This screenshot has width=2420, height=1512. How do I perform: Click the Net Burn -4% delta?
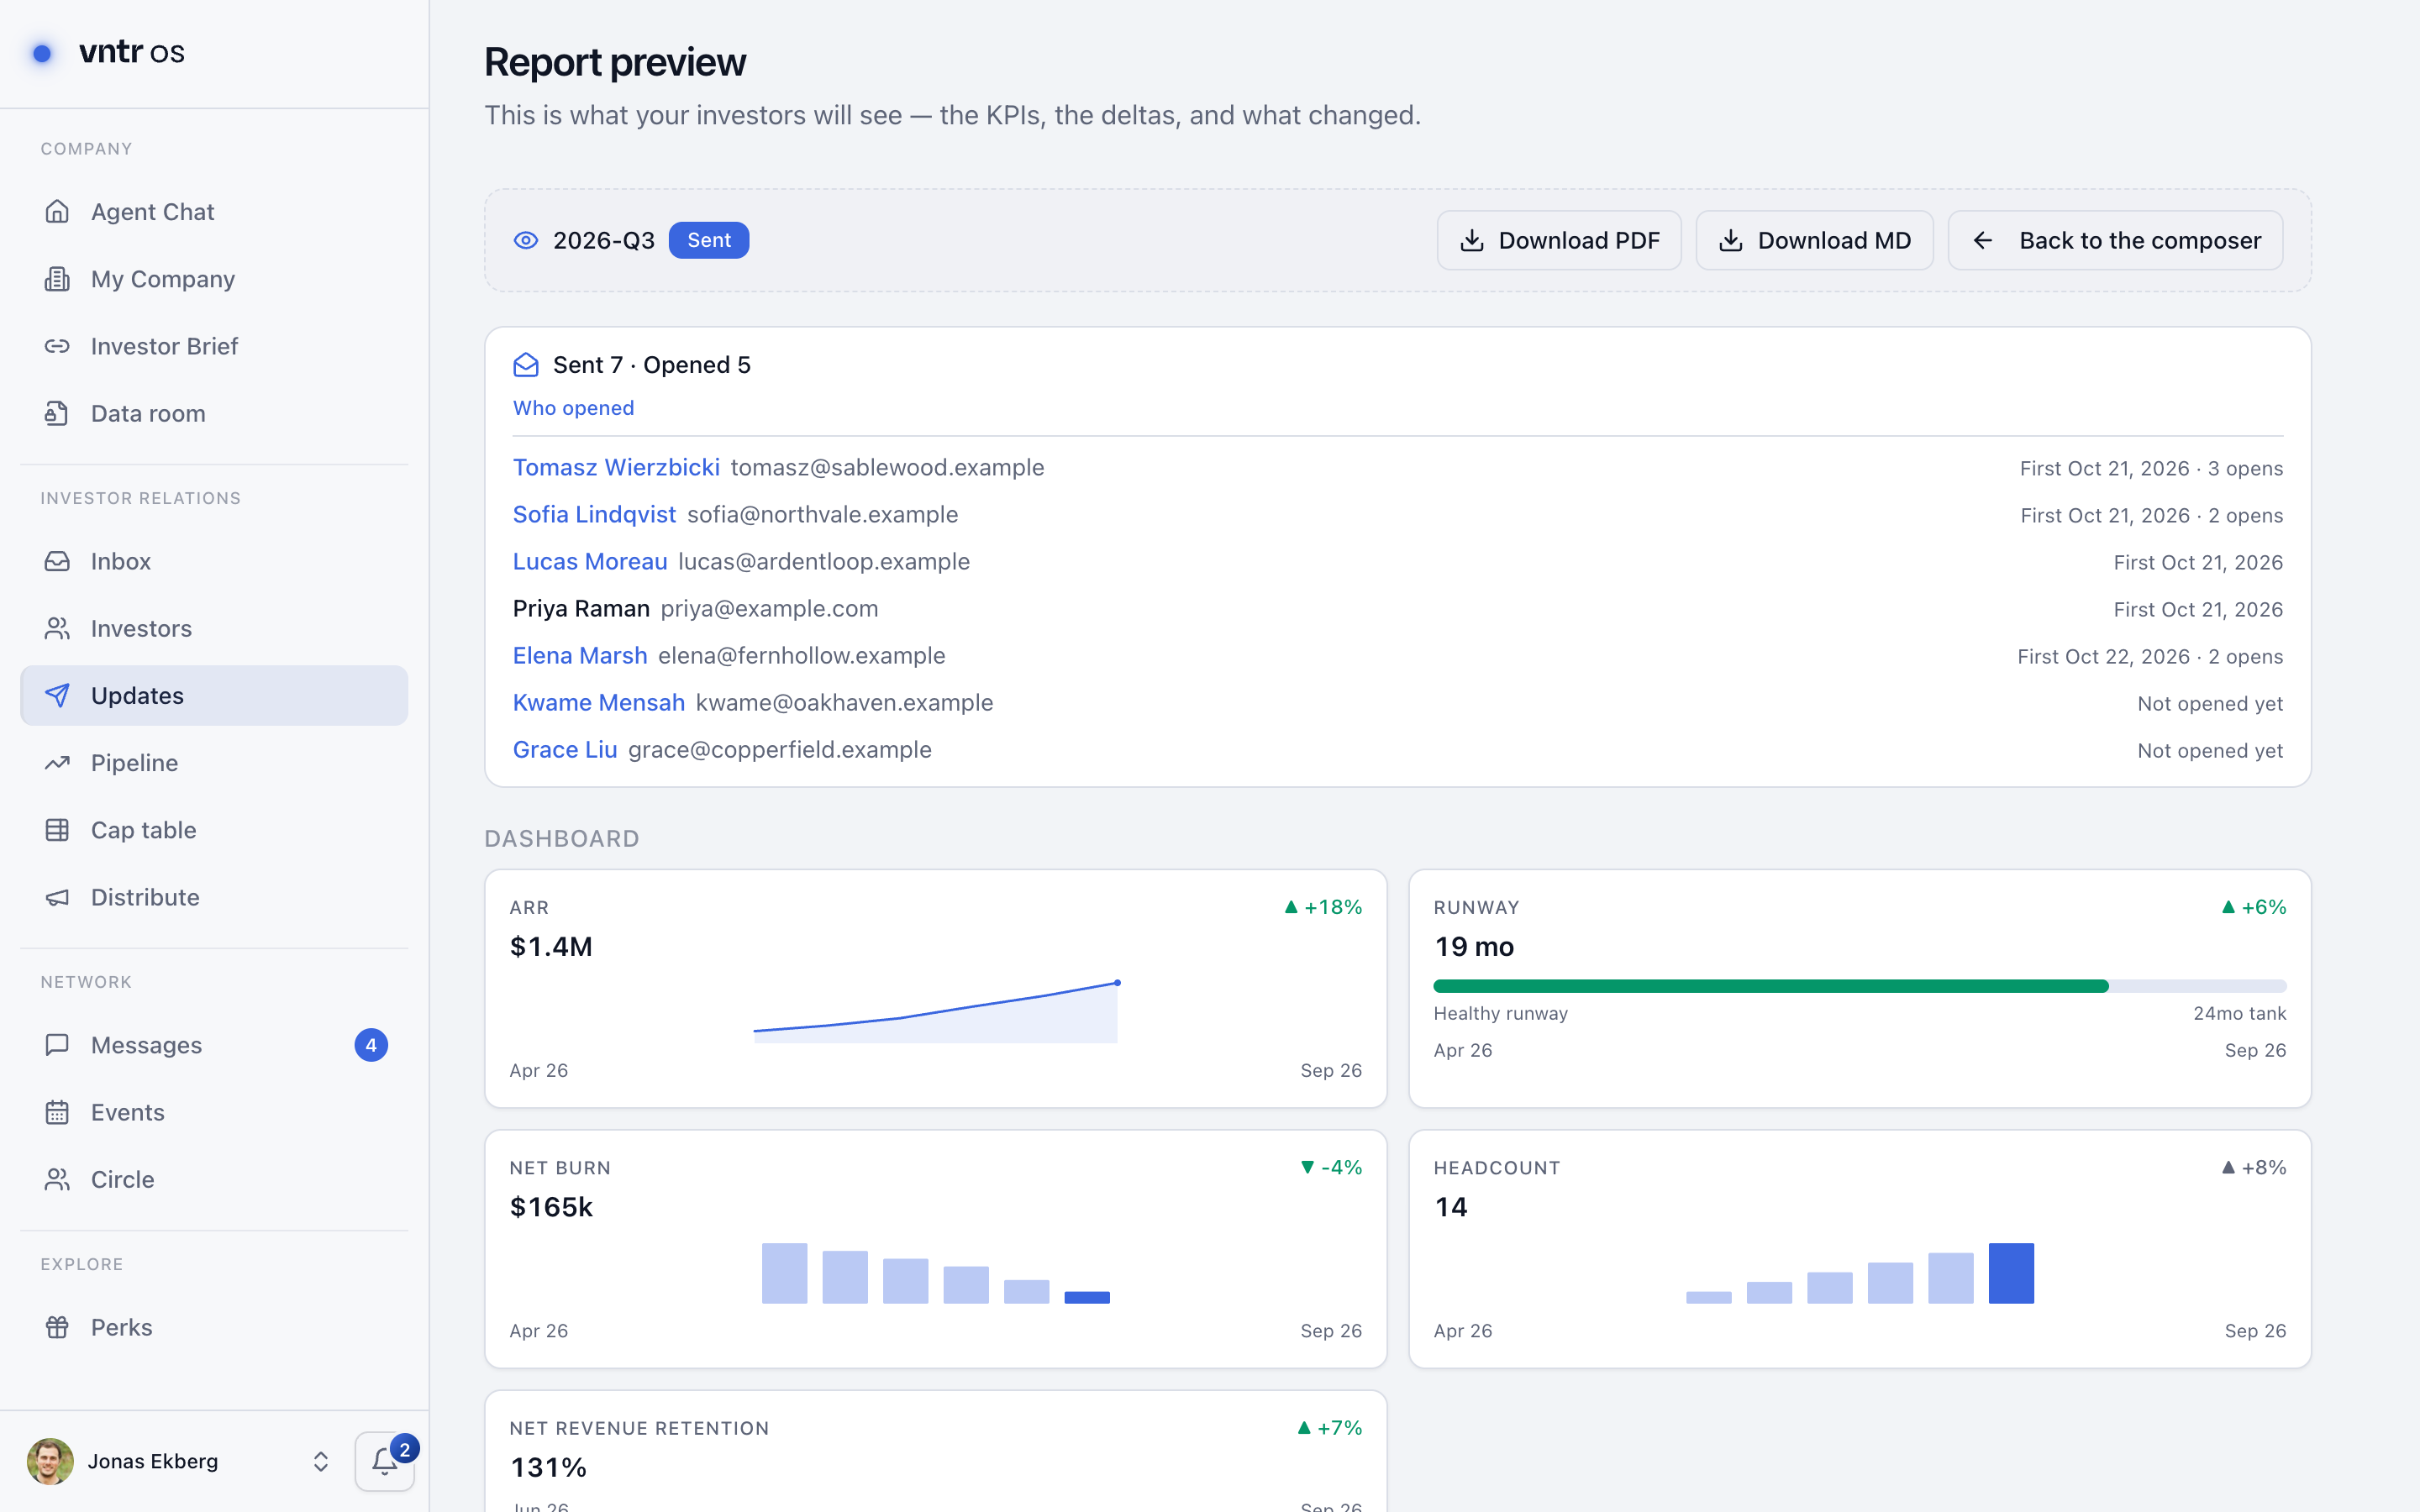[x=1331, y=1167]
